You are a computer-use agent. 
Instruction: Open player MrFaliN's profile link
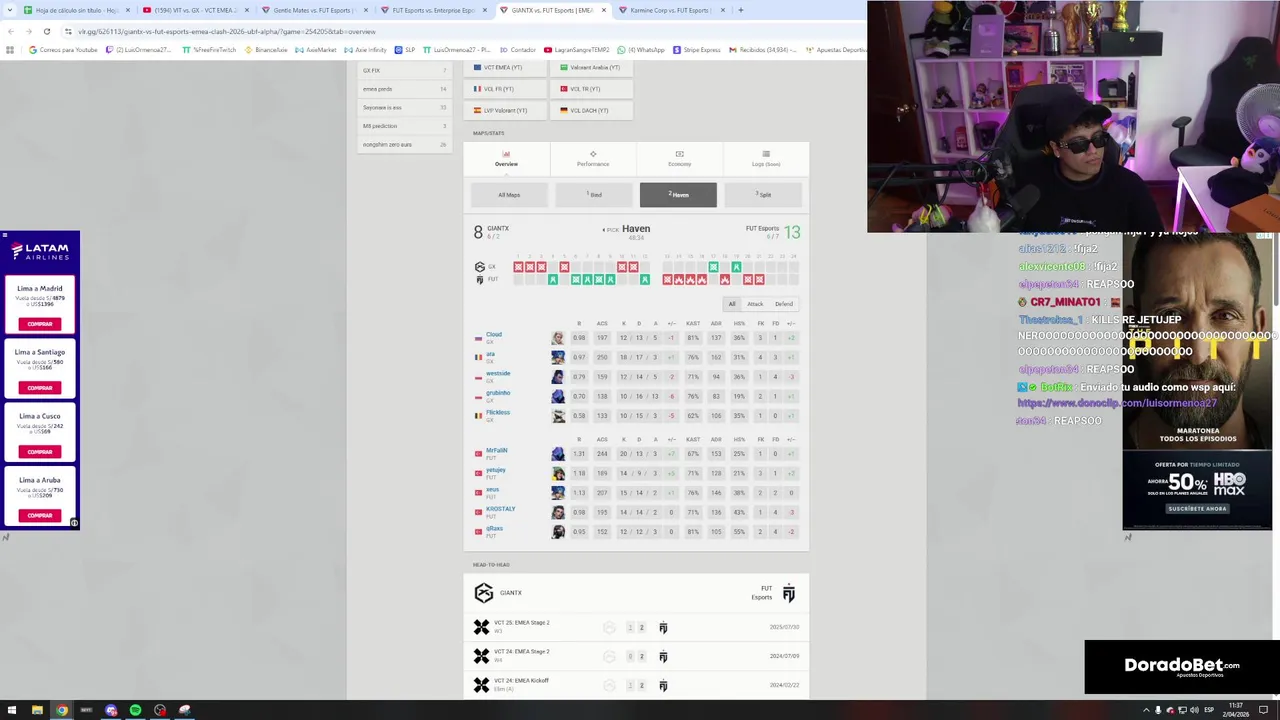(x=497, y=450)
